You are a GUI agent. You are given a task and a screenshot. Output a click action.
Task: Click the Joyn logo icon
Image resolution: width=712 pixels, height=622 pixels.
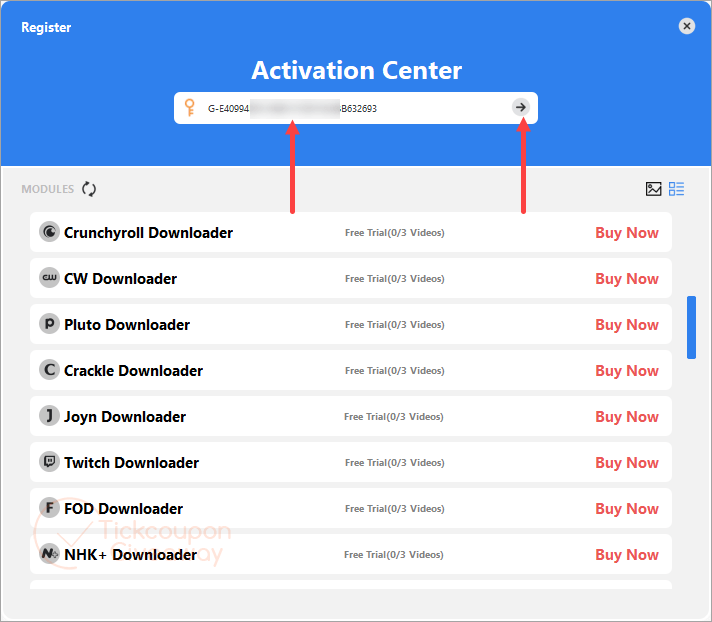coord(49,416)
